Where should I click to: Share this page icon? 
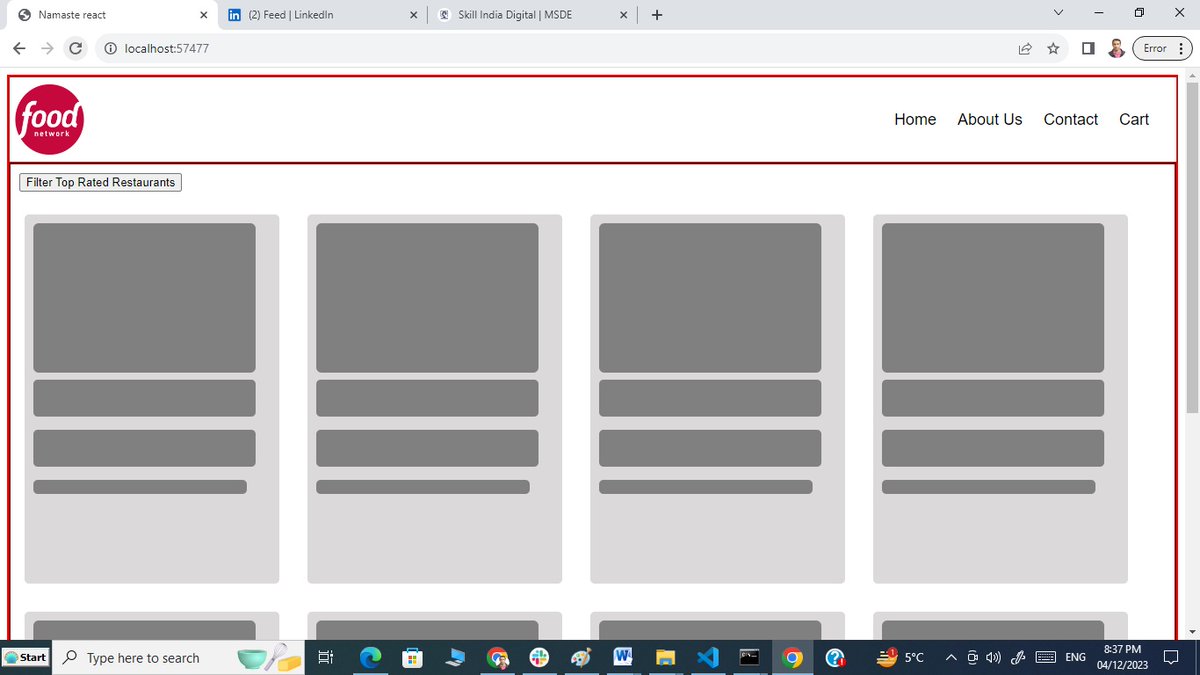(x=1025, y=48)
